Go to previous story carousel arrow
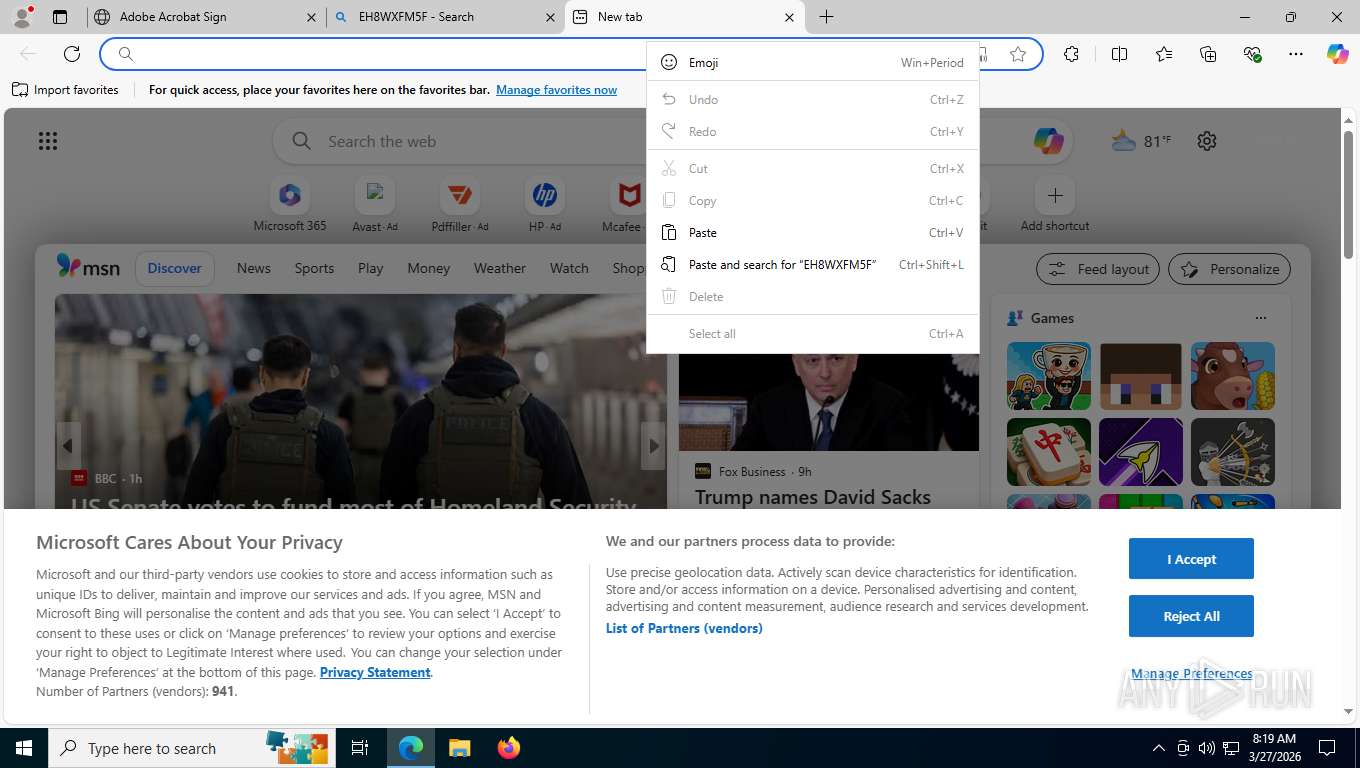The height and width of the screenshot is (768, 1360). 68,446
